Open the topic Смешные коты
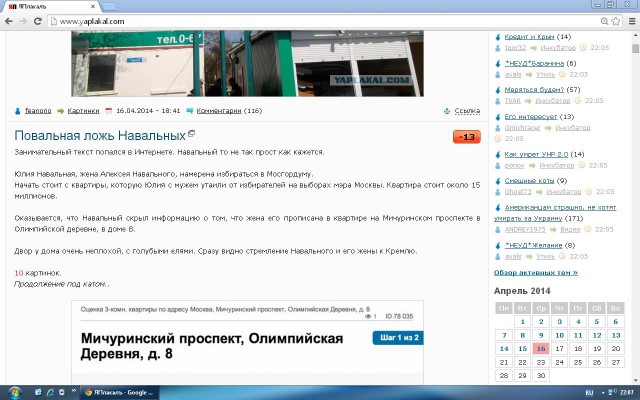 pos(529,180)
